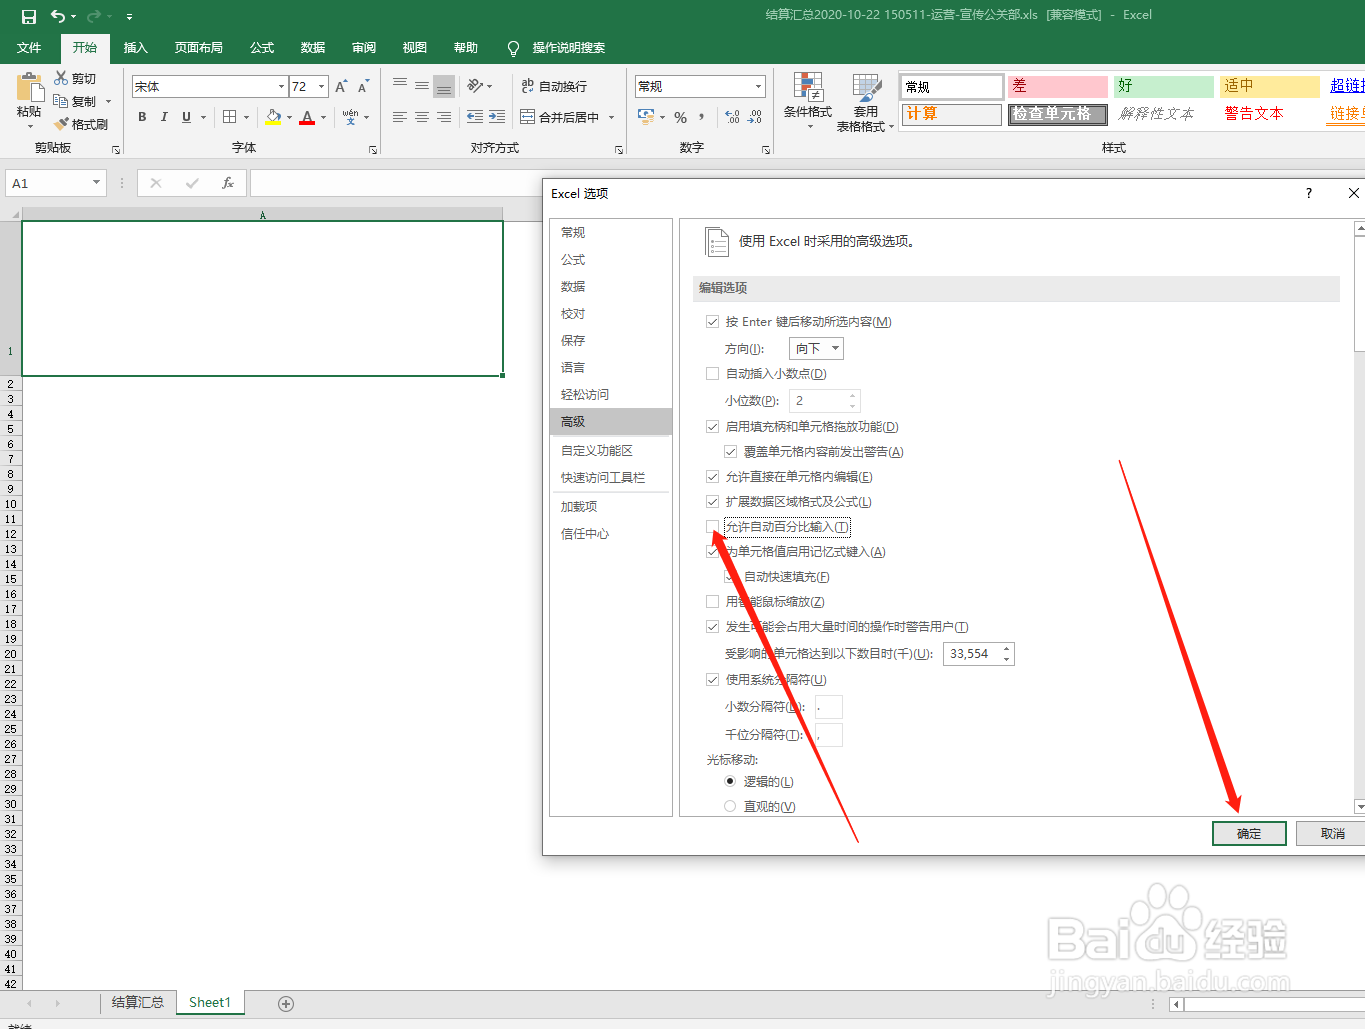Center text horizontally
Image resolution: width=1365 pixels, height=1029 pixels.
[422, 117]
